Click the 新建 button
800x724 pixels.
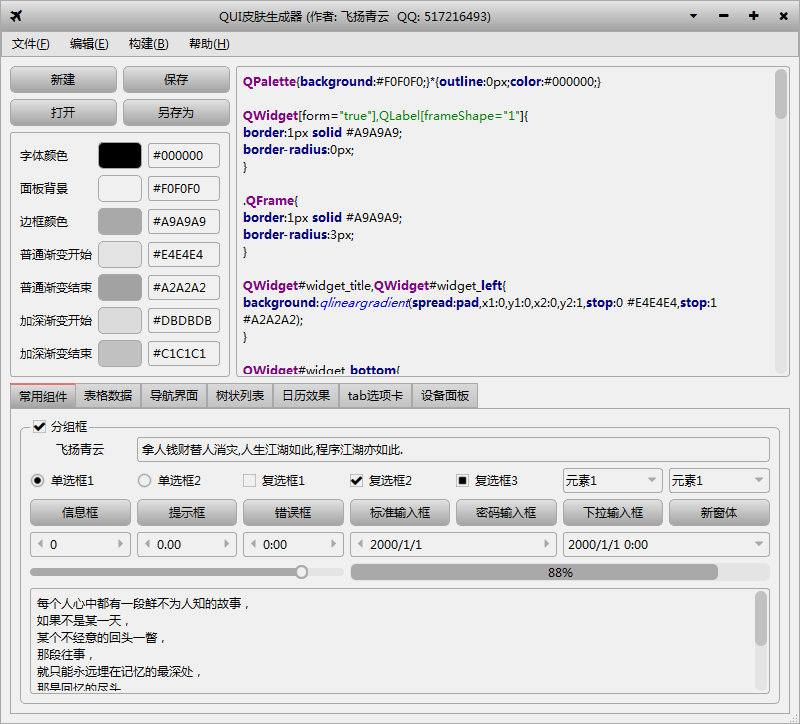(63, 77)
